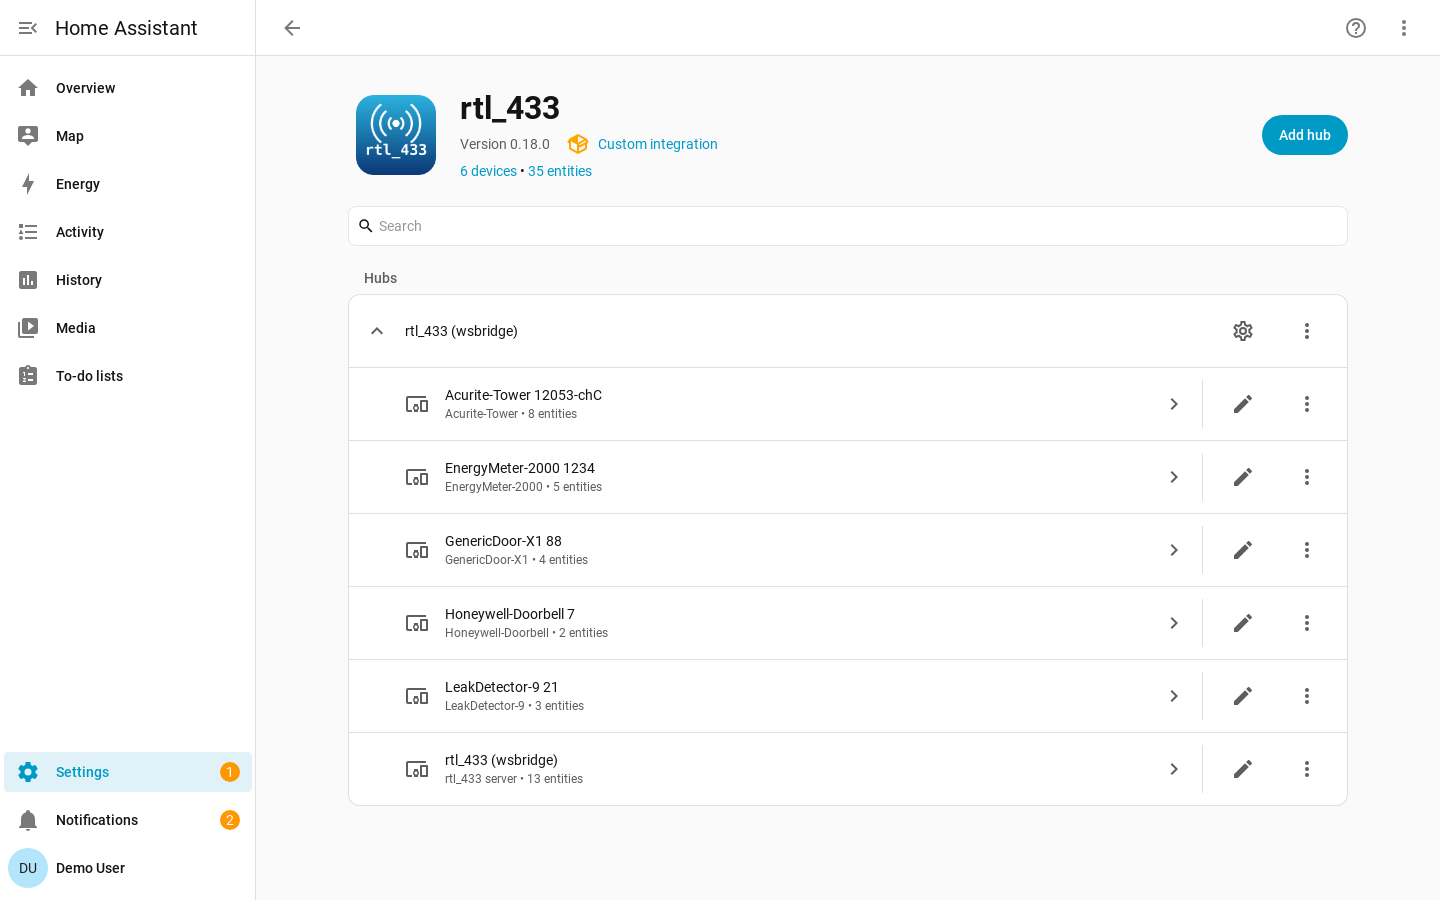1440x900 pixels.
Task: Open GenericDoor-X1 88 device chevron
Action: 1174,550
